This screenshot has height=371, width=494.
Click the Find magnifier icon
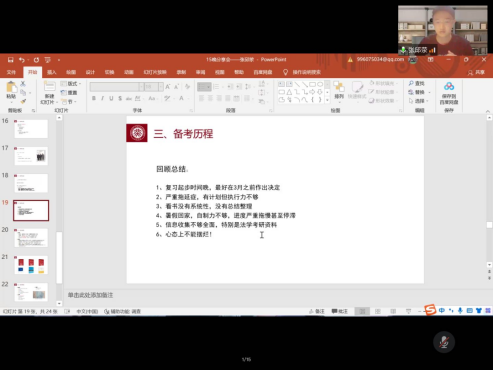click(411, 83)
